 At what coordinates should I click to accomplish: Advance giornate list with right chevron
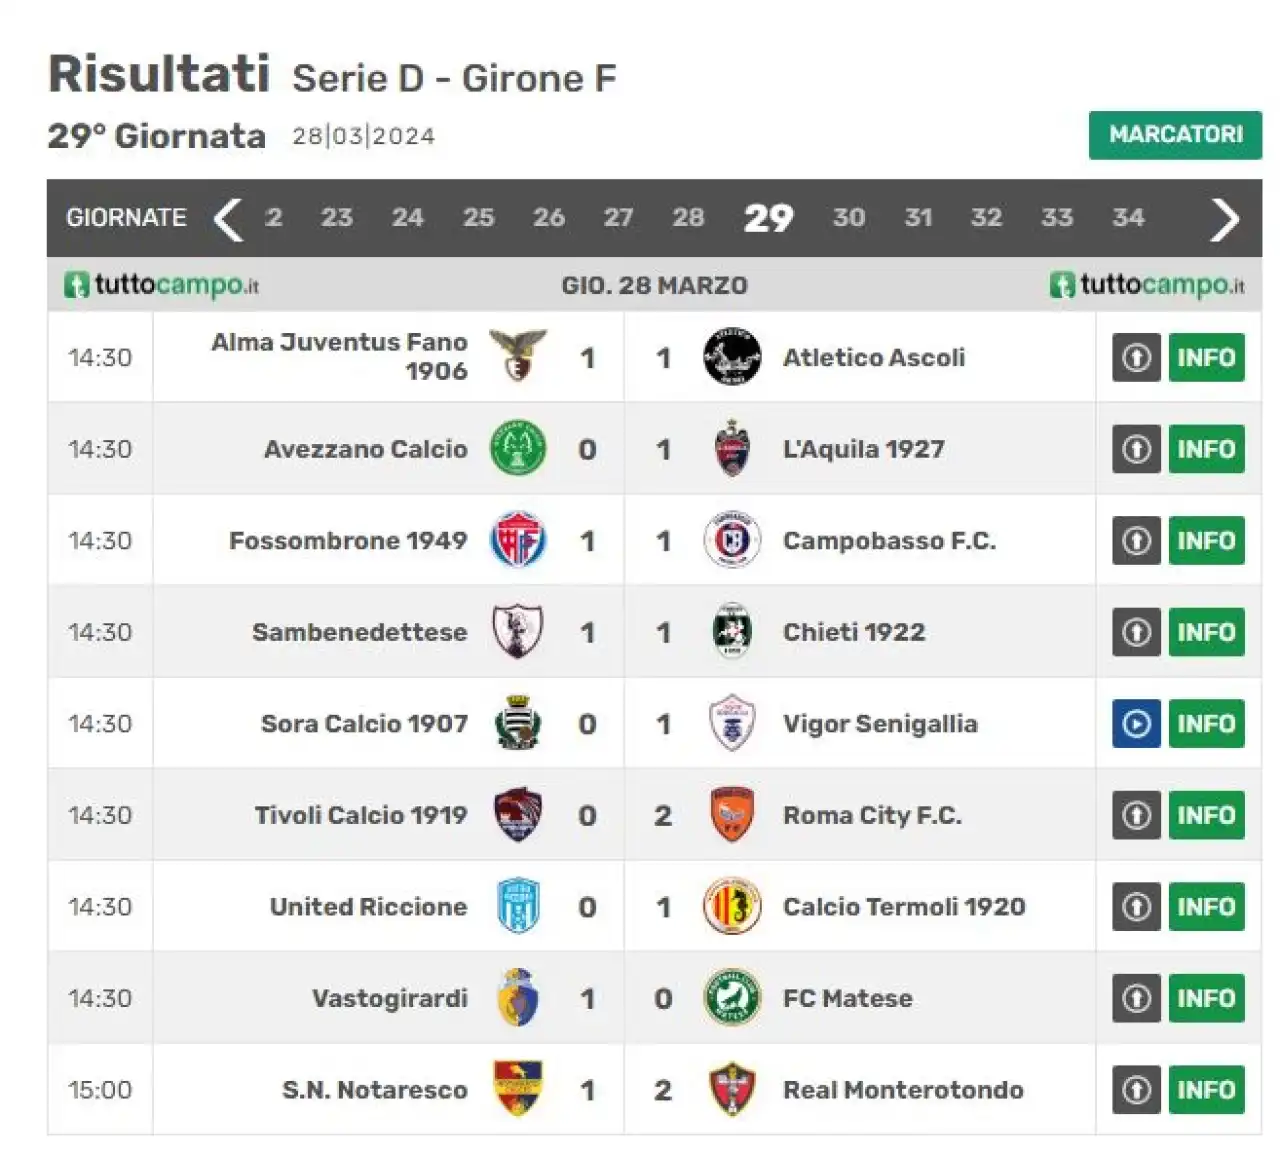1225,219
